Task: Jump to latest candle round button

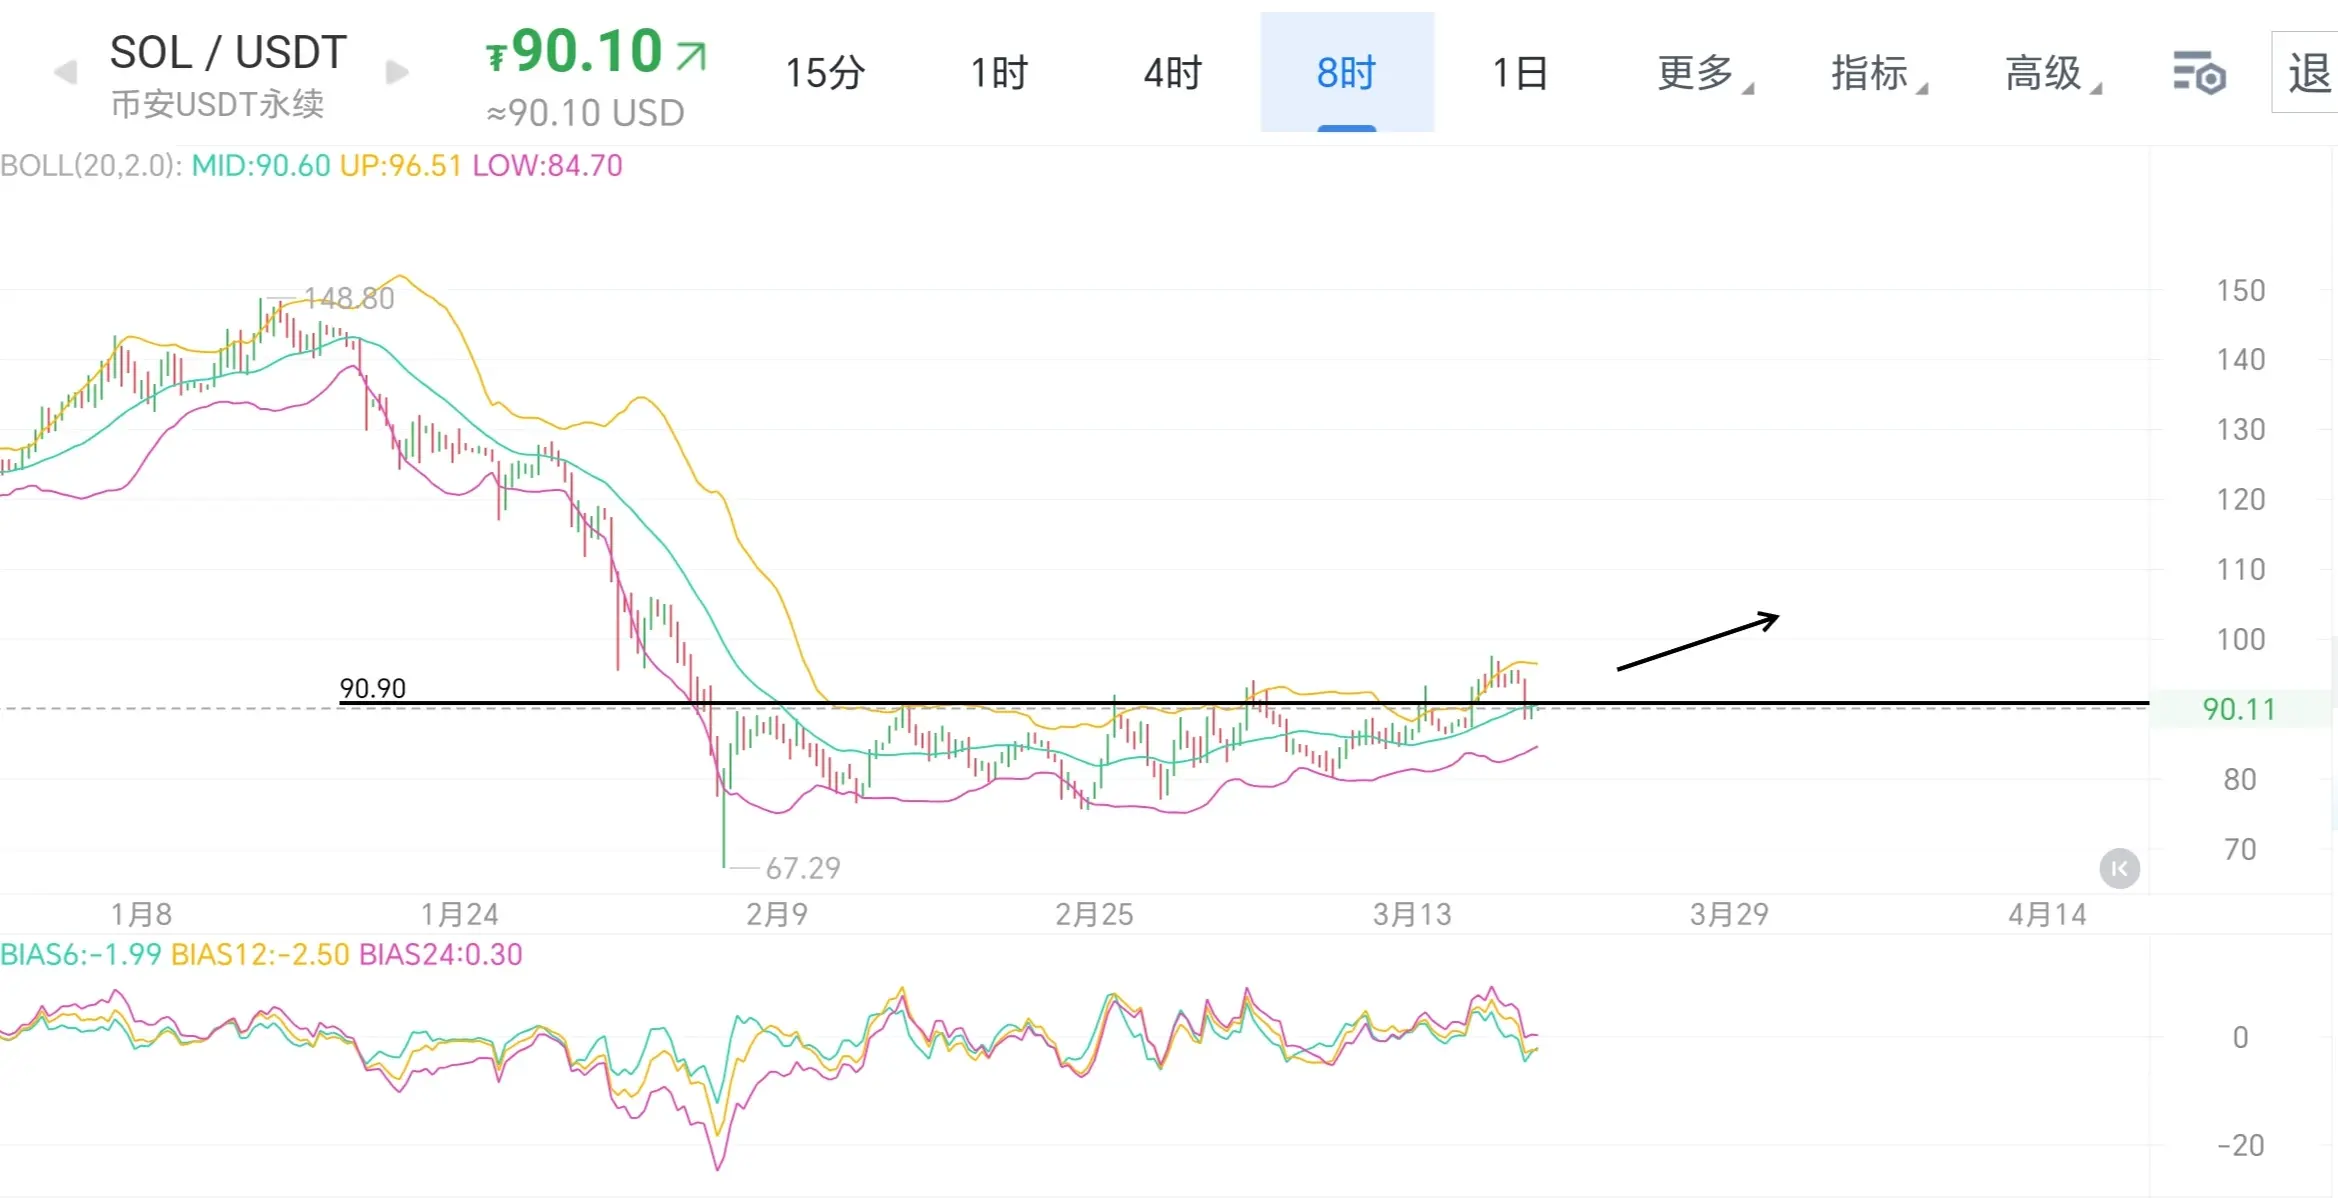Action: (2119, 868)
